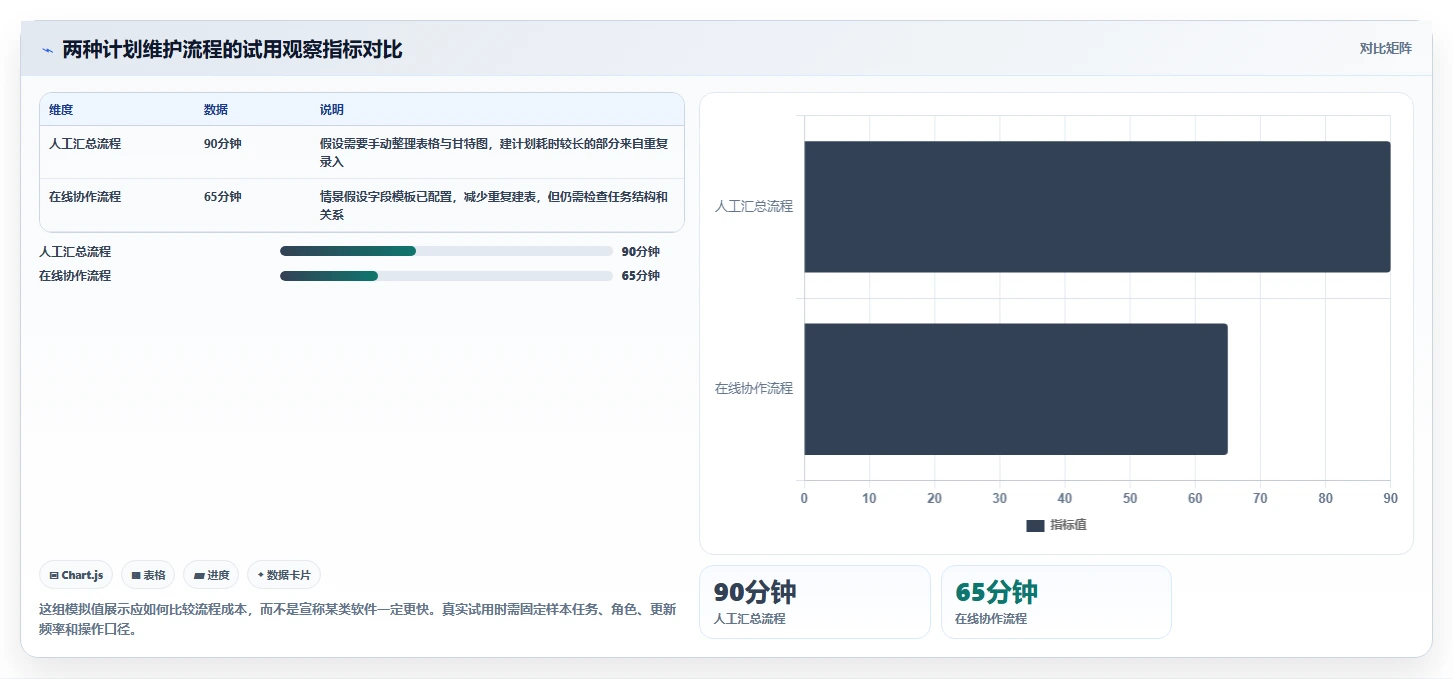Screen dimensions: 1453x679
Task: Click the 在线协作流程 progress bar
Action: pyautogui.click(x=446, y=276)
